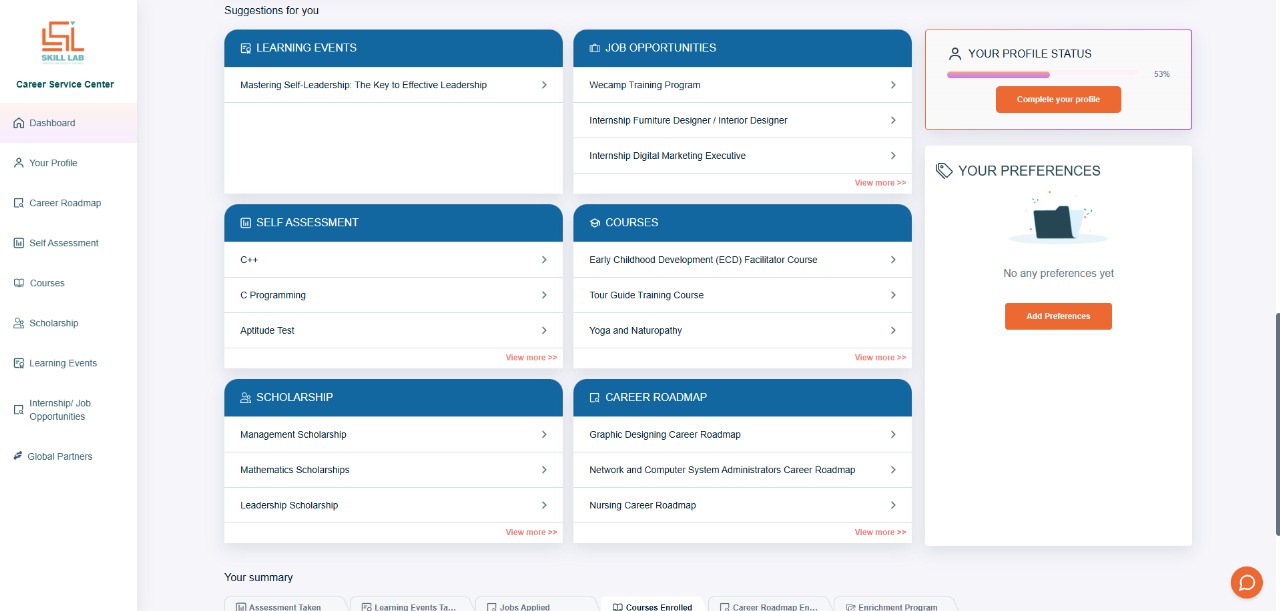This screenshot has height=611, width=1280.
Task: Expand the Aptitude Test chevron arrow
Action: (x=544, y=330)
